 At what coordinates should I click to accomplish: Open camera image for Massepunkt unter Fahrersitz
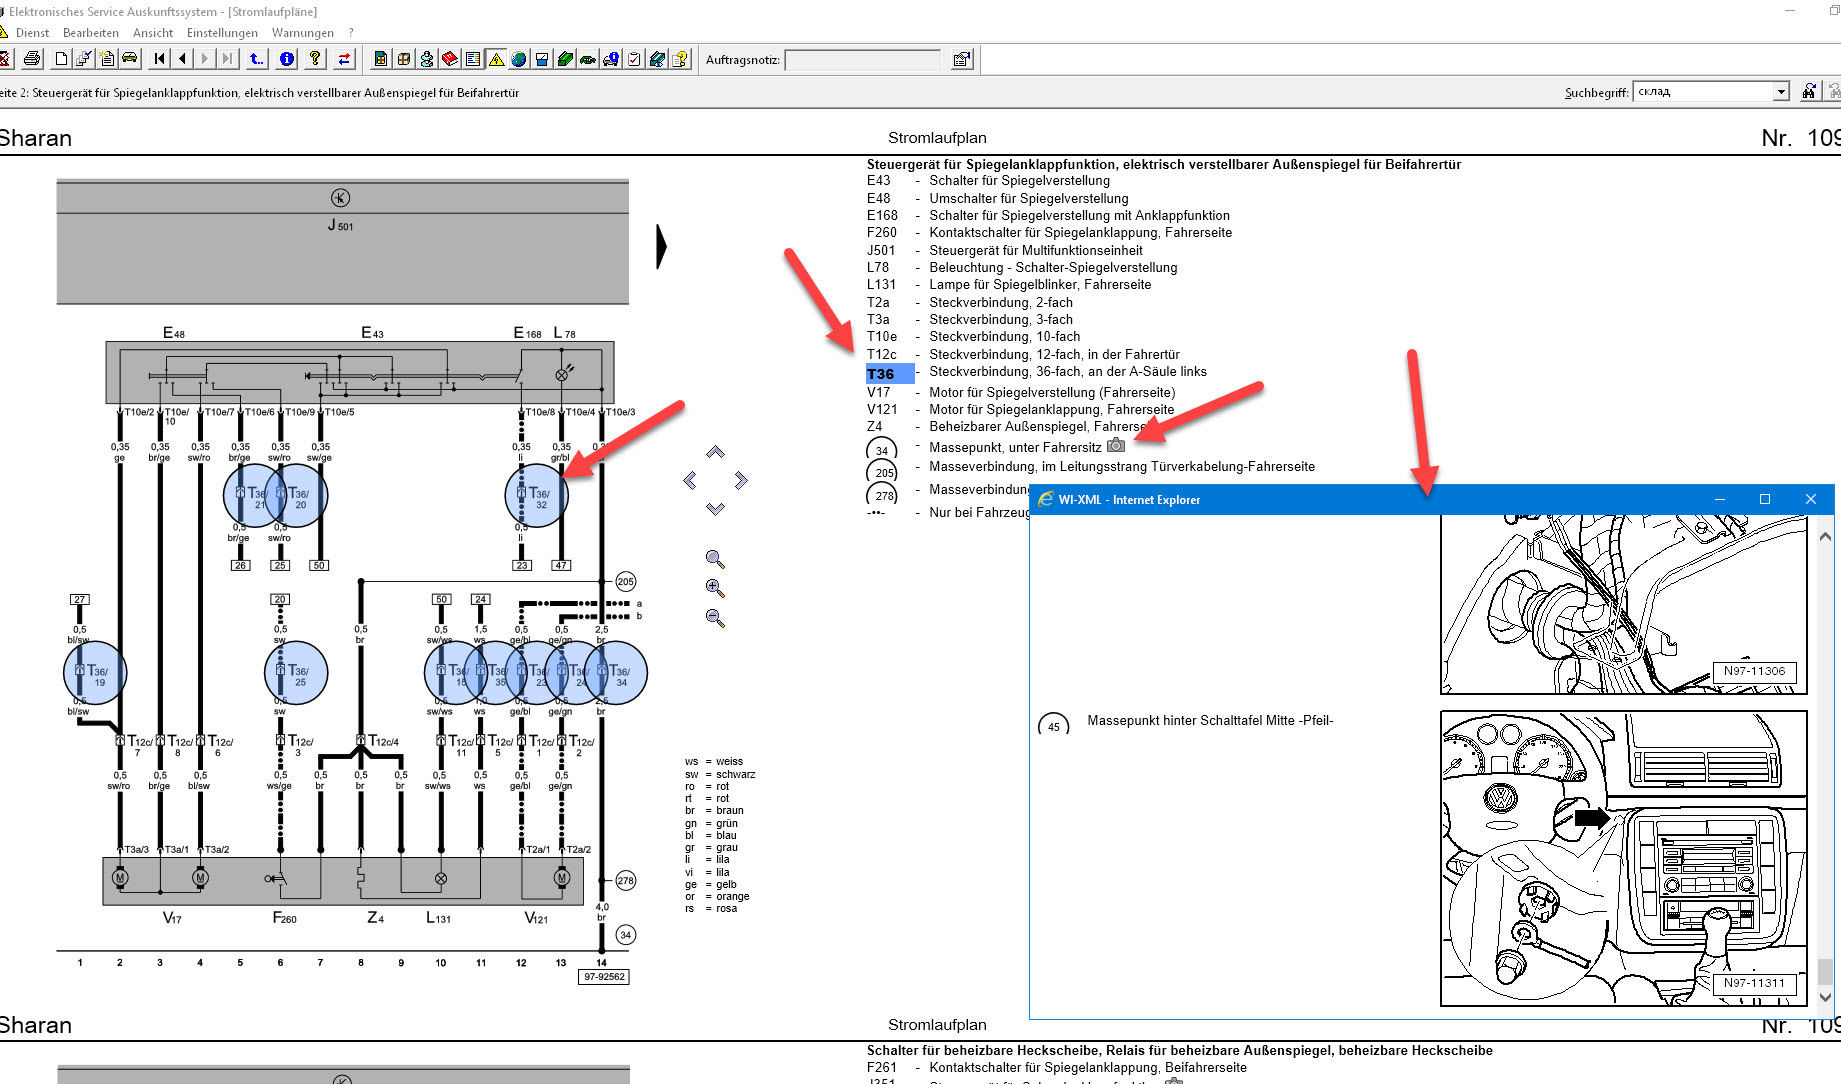[1116, 446]
